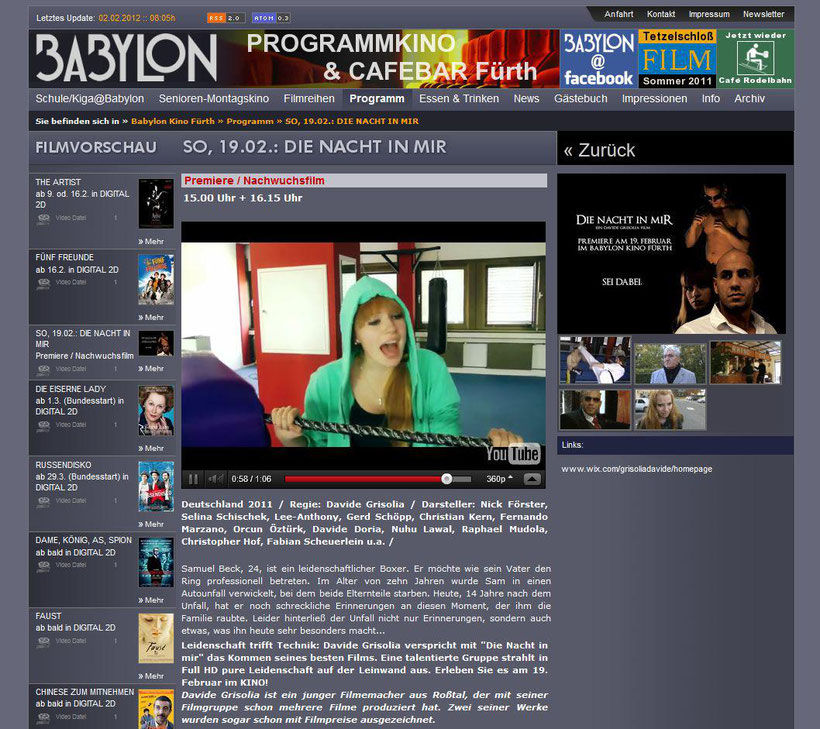Open the Die Nacht in Mir film poster
Screen dimensions: 820x729
pos(671,254)
